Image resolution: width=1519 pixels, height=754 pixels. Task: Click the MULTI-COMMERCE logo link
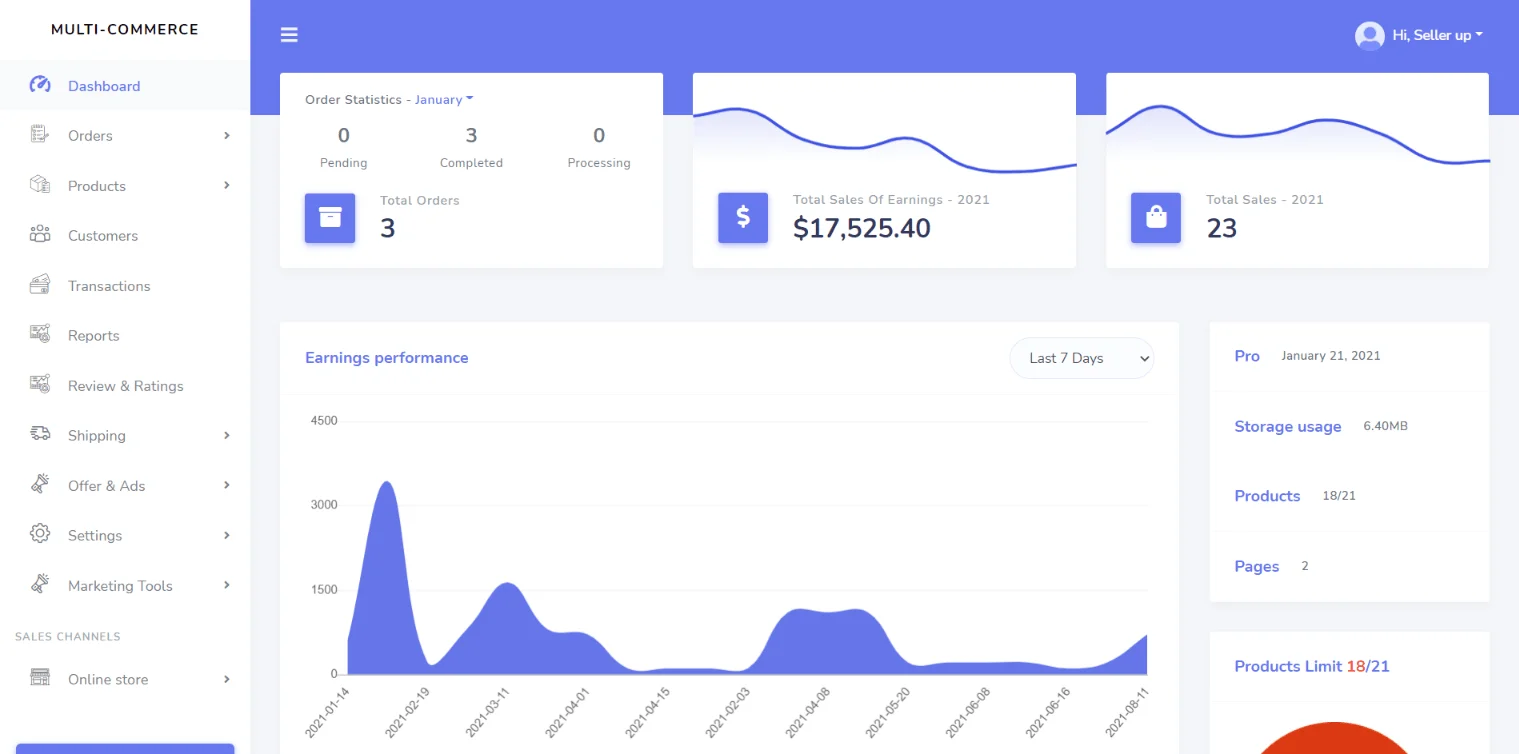click(125, 29)
